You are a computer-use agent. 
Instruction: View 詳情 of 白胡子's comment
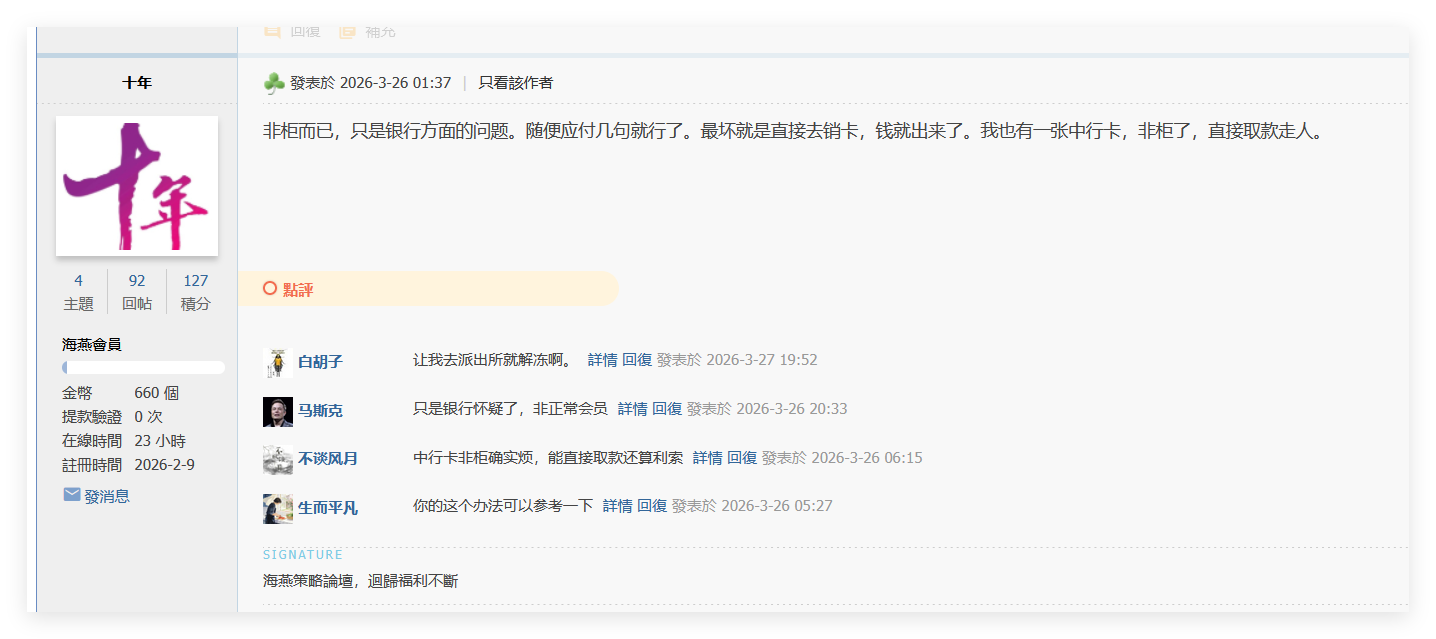(x=602, y=360)
